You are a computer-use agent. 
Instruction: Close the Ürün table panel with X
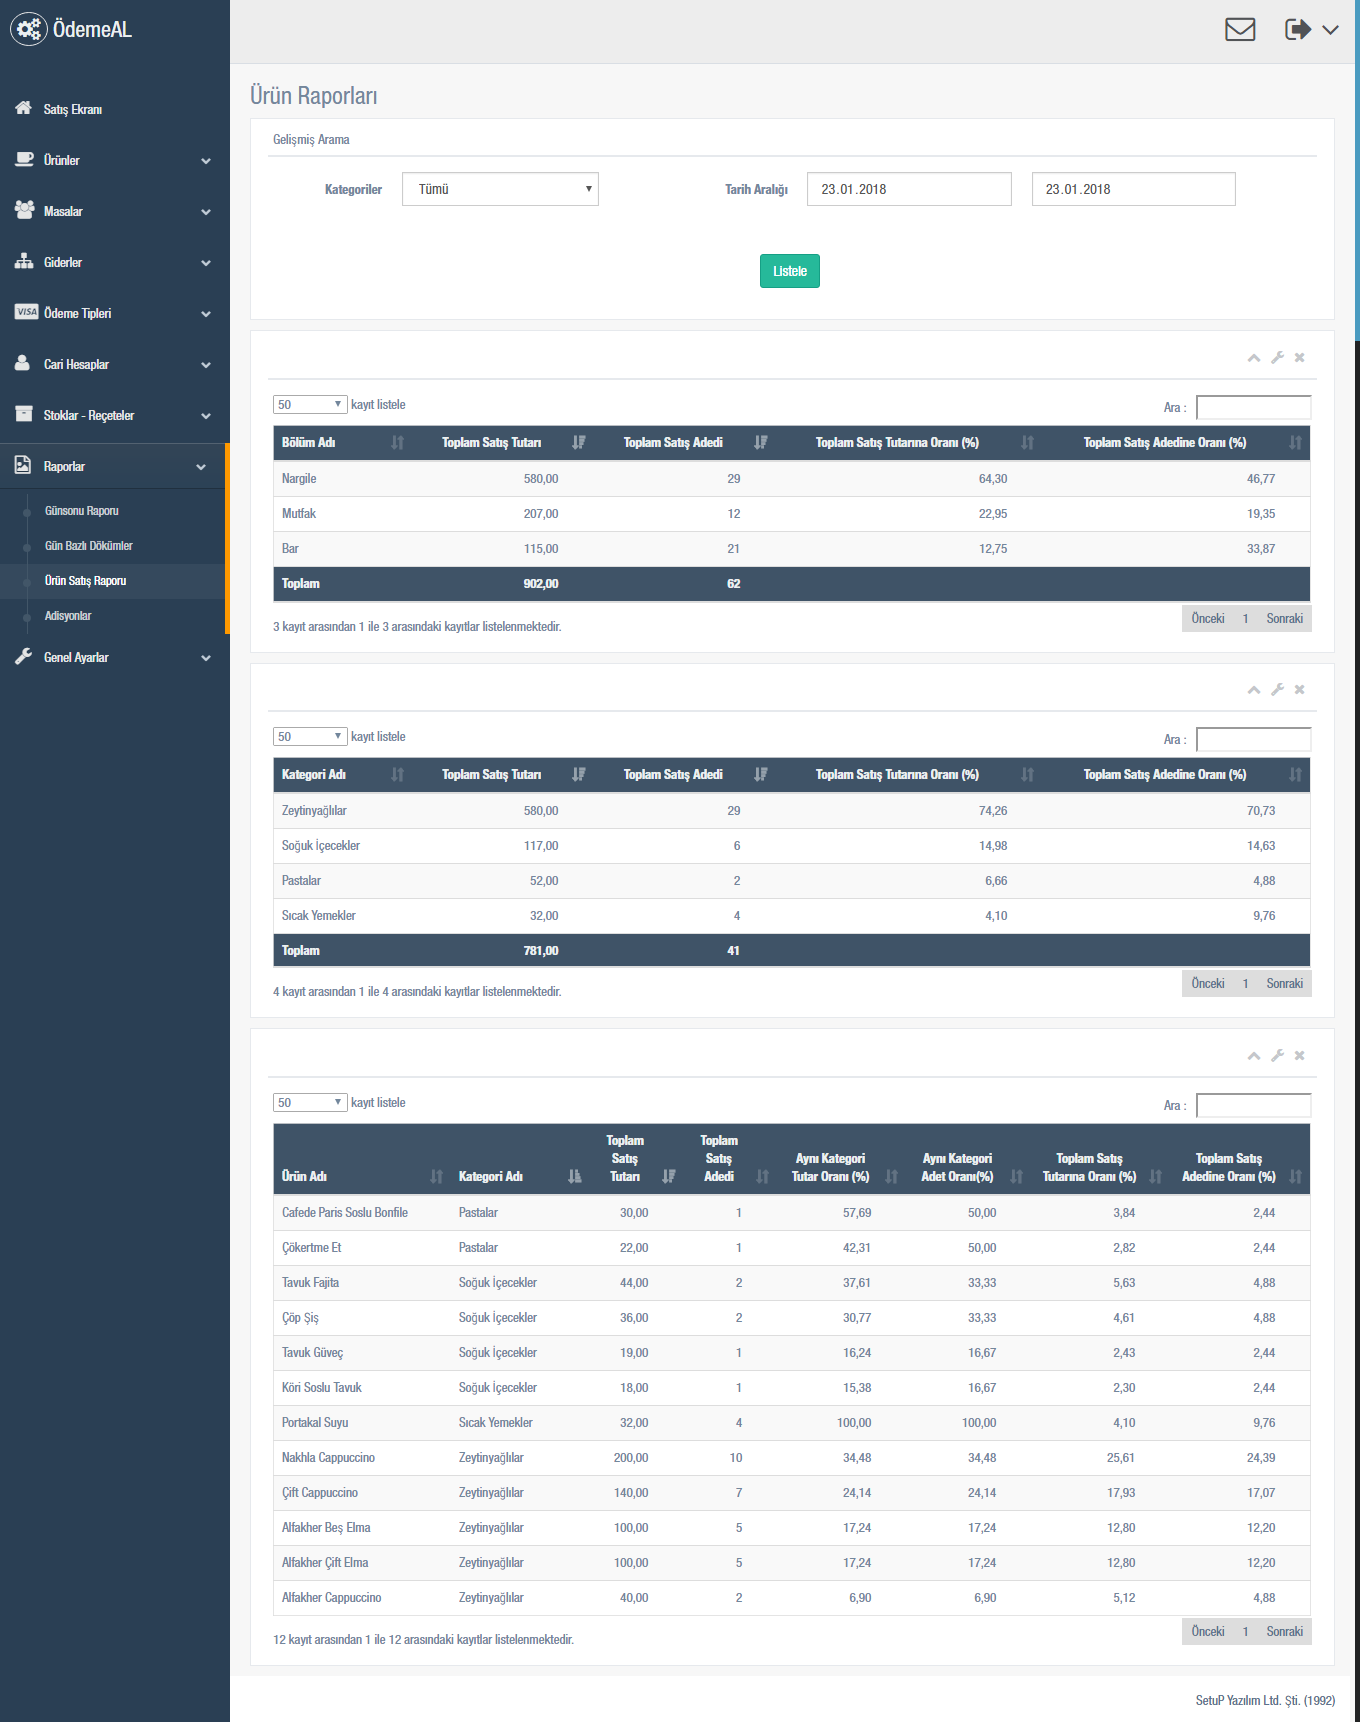click(x=1300, y=1056)
